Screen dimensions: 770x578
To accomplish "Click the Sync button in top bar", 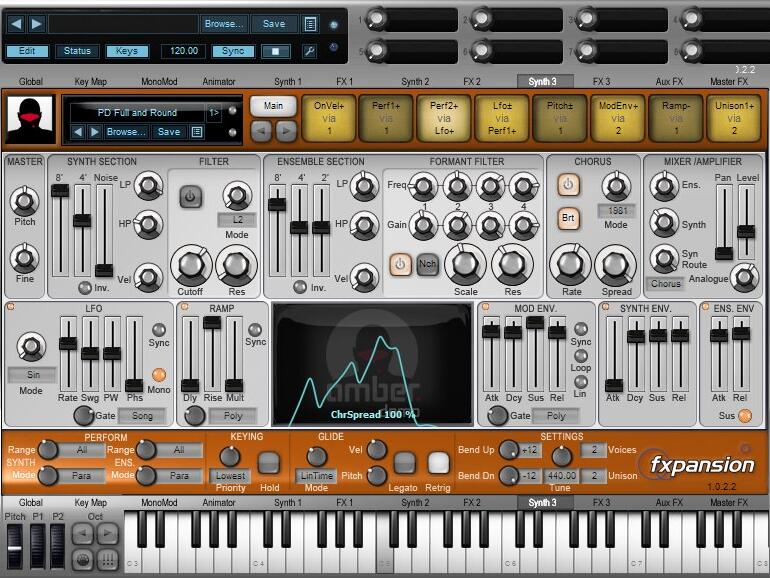I will (233, 51).
